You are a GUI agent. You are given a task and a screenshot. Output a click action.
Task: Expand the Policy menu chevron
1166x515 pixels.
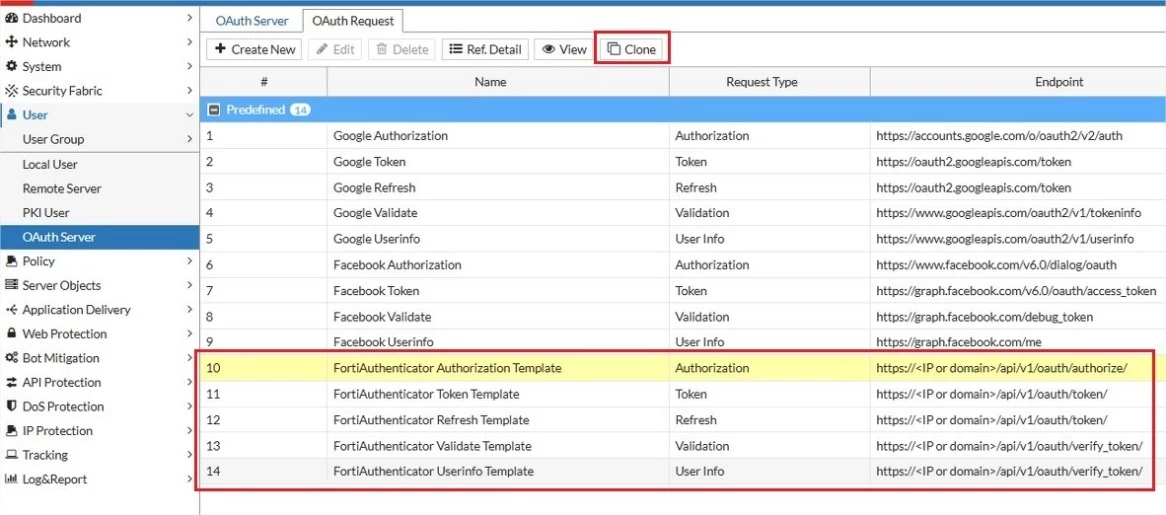pyautogui.click(x=190, y=261)
